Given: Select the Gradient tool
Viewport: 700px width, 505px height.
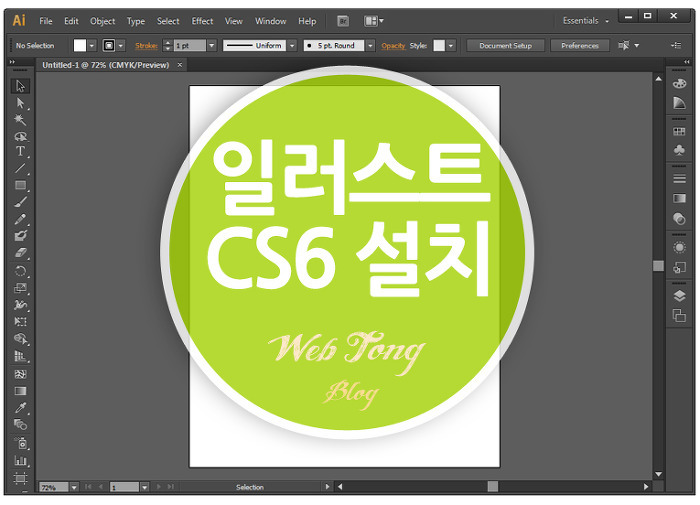Looking at the screenshot, I should pyautogui.click(x=20, y=391).
